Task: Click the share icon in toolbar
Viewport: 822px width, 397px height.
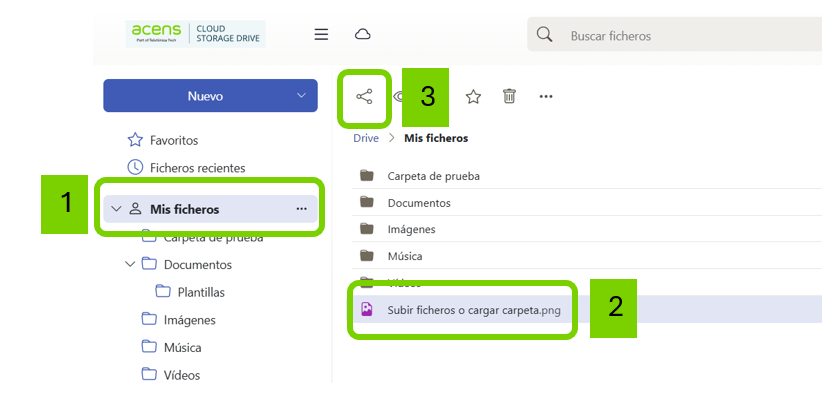Action: 364,97
